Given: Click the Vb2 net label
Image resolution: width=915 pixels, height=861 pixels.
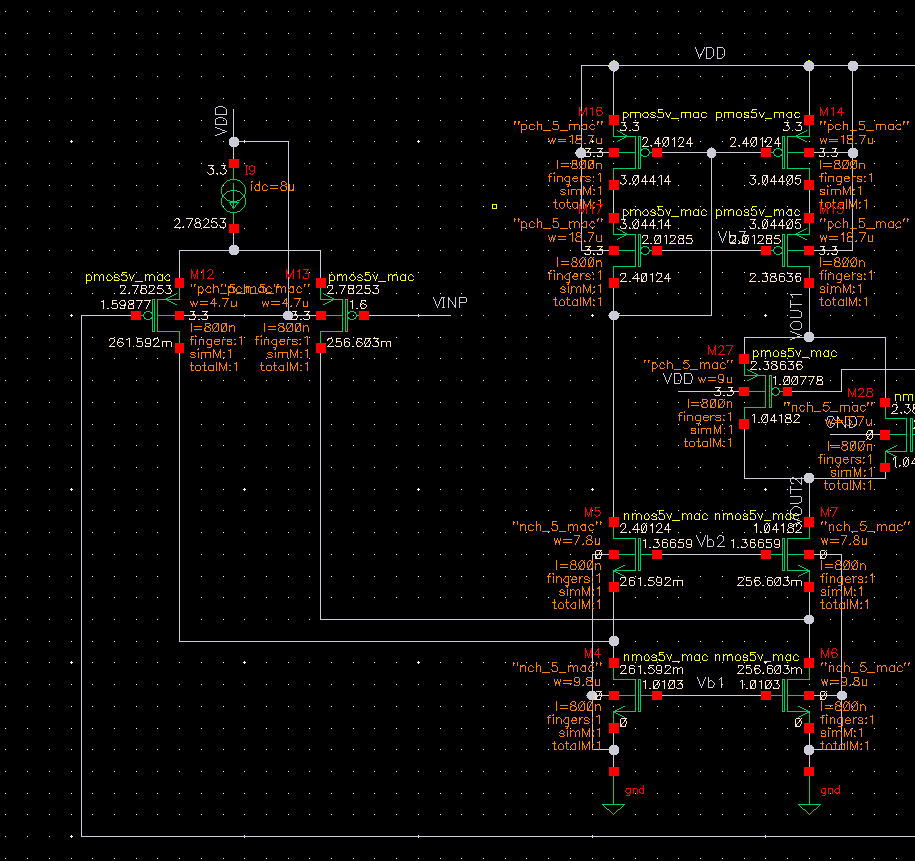Looking at the screenshot, I should 711,542.
